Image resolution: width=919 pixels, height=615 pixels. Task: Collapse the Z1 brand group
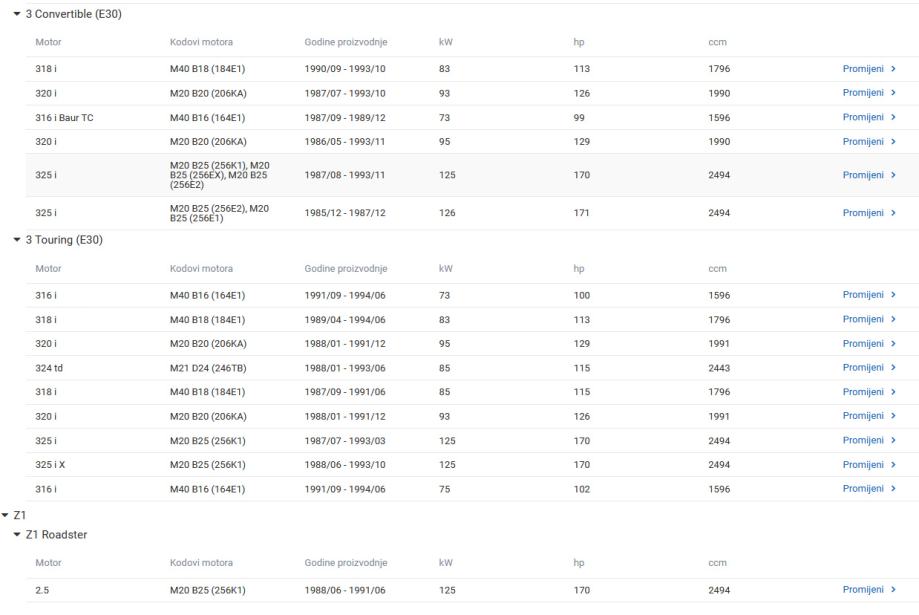7,515
